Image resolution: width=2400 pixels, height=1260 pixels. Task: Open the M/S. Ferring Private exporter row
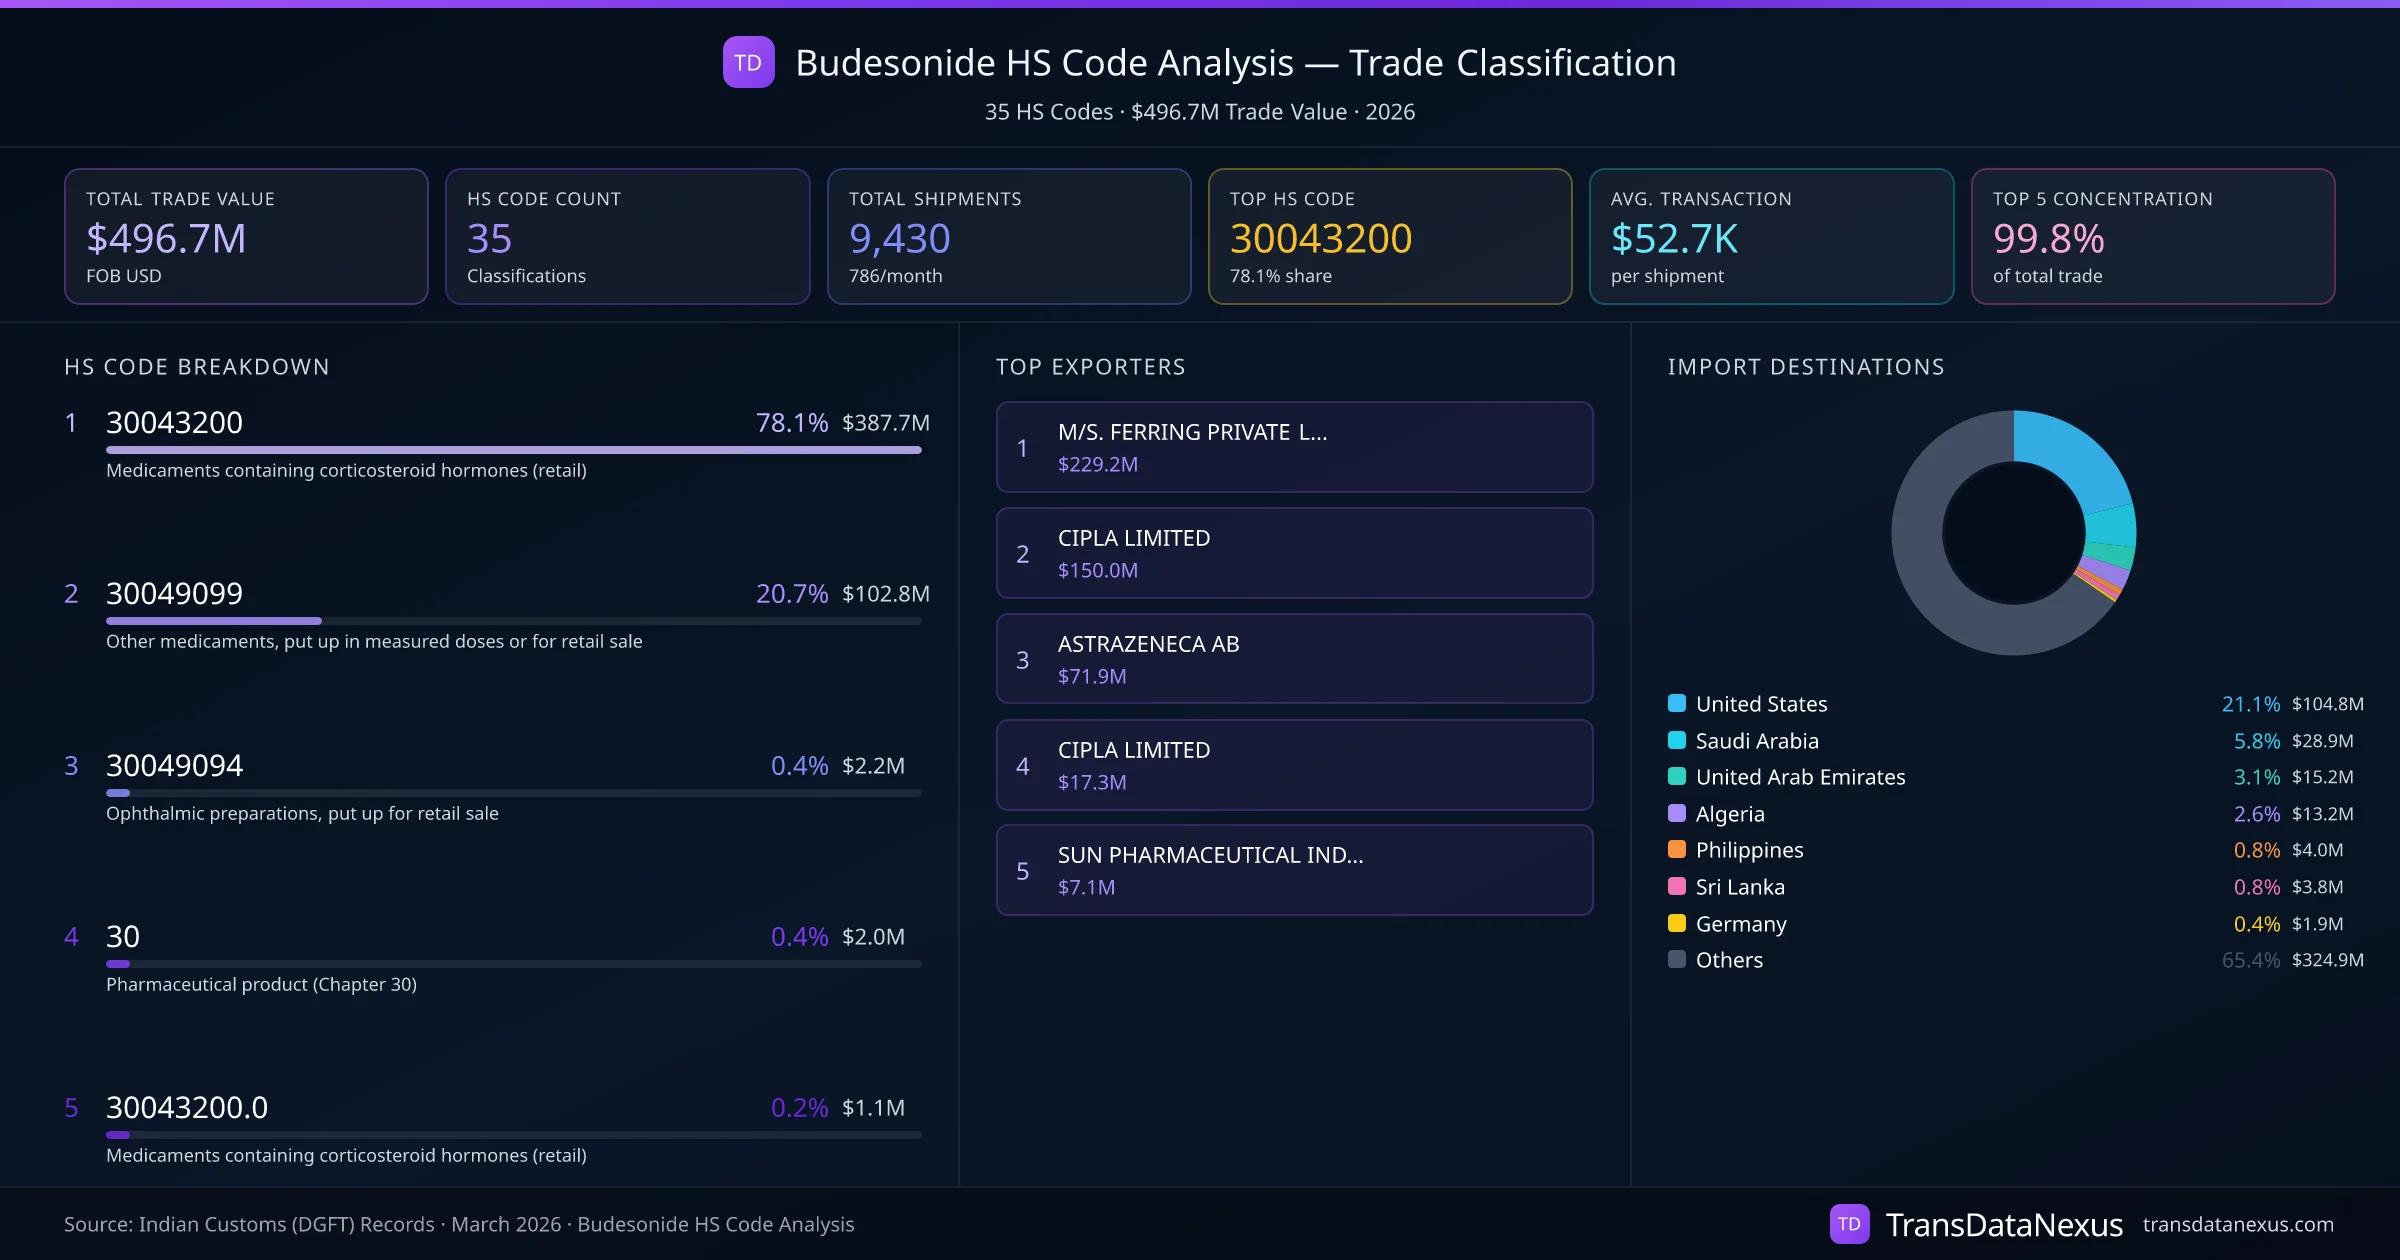(1294, 447)
